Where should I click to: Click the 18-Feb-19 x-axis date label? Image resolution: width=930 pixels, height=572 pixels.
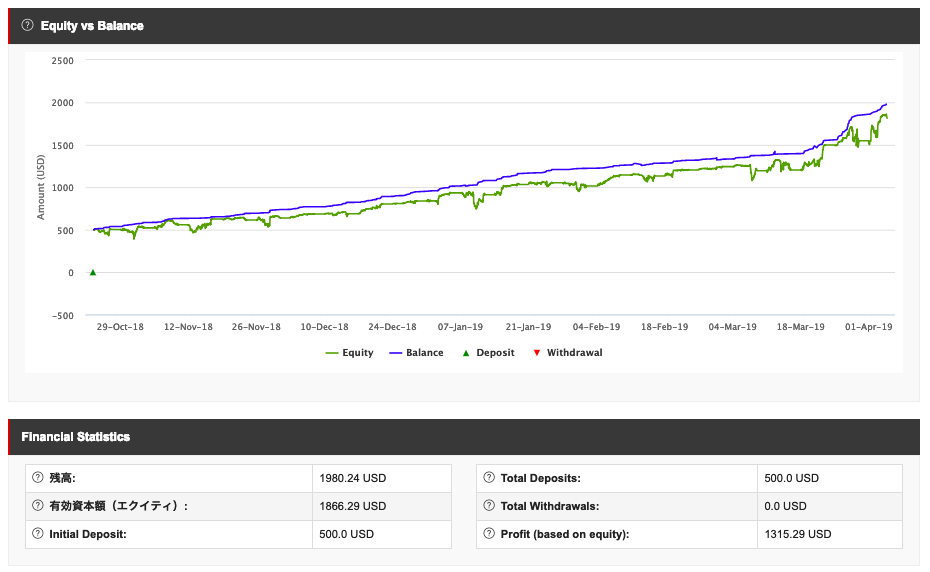[664, 327]
